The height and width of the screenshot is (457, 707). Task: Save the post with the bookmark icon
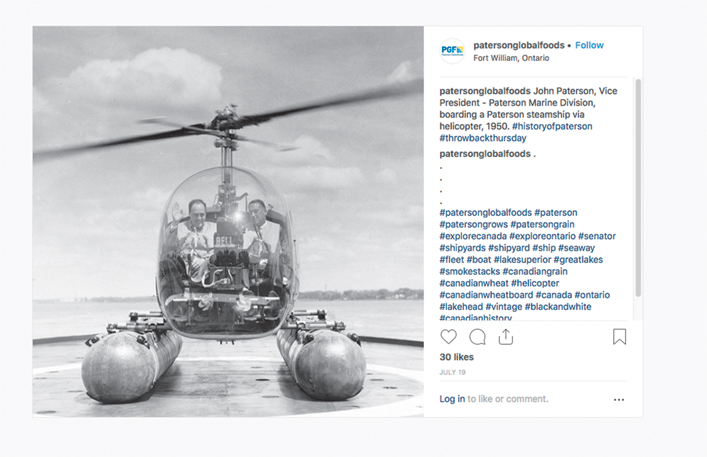click(620, 337)
